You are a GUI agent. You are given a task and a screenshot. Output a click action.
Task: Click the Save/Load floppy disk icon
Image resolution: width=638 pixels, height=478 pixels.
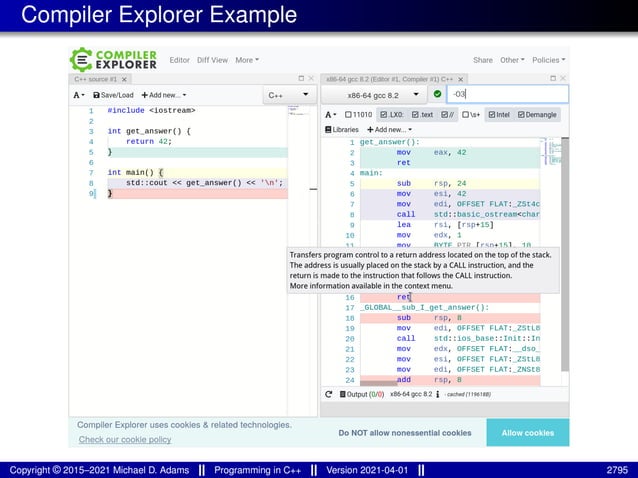point(96,95)
